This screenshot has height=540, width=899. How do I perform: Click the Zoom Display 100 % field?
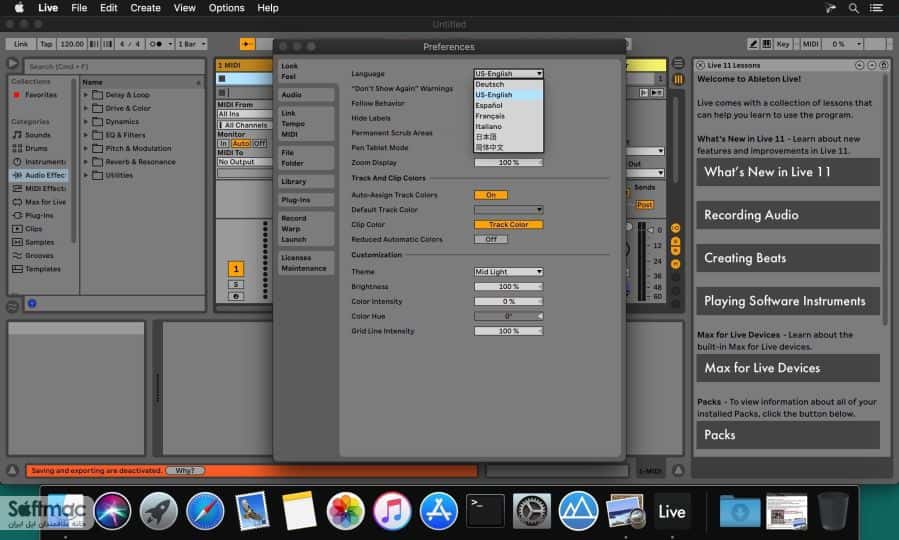pyautogui.click(x=509, y=163)
